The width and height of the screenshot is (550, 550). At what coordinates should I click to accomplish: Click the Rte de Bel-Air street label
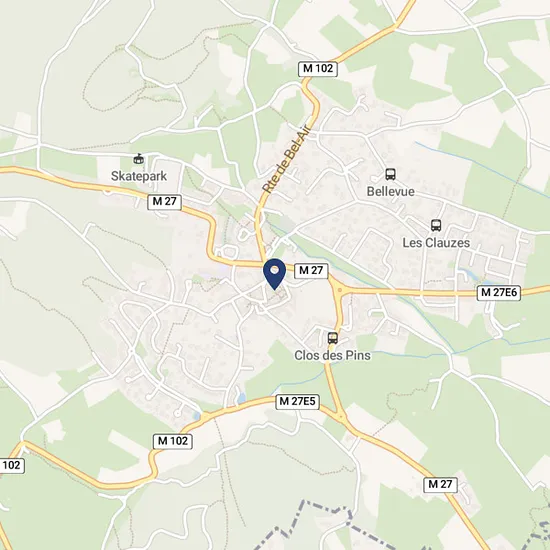(285, 160)
